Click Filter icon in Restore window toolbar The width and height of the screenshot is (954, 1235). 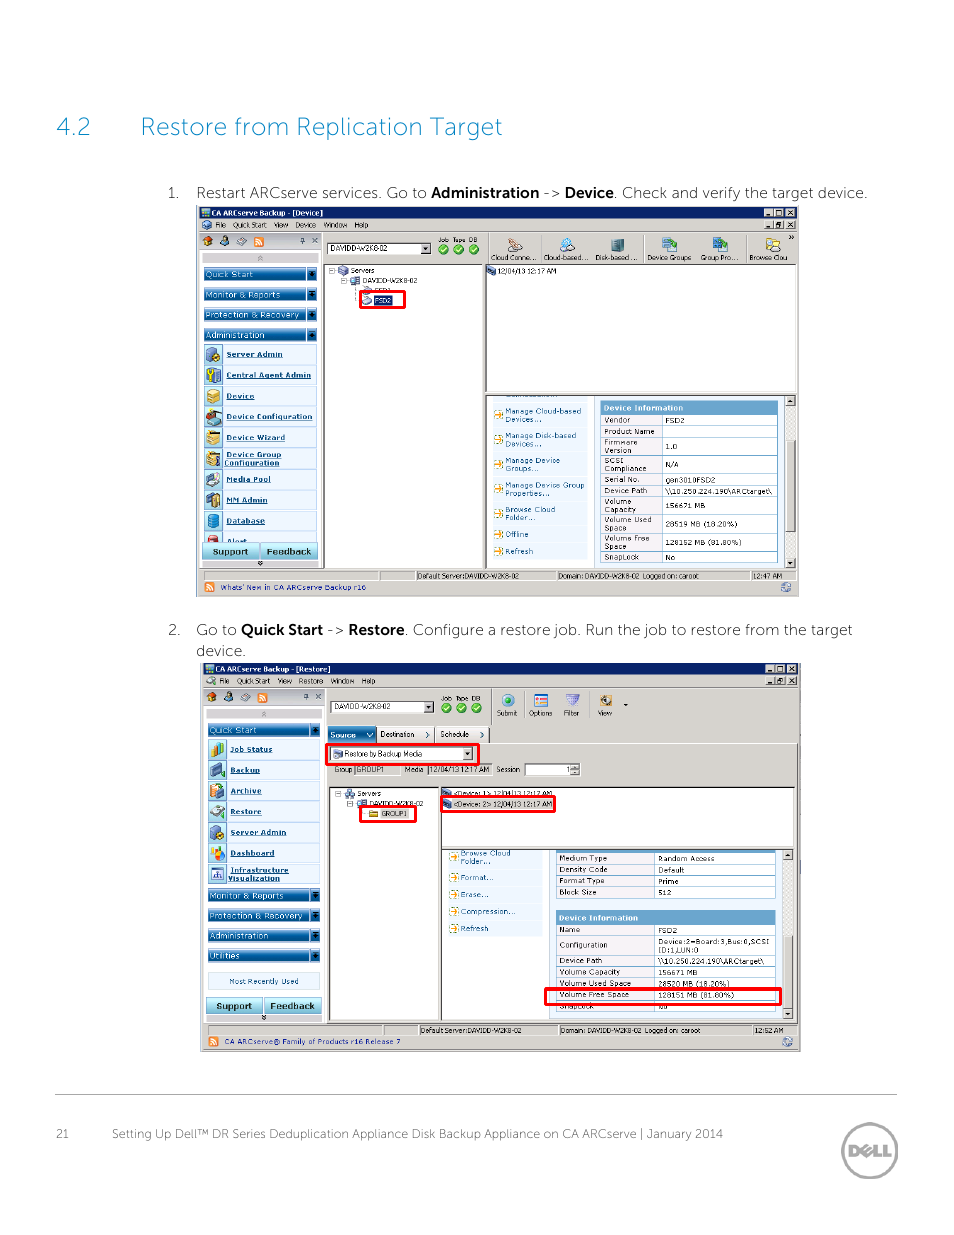coord(572,701)
